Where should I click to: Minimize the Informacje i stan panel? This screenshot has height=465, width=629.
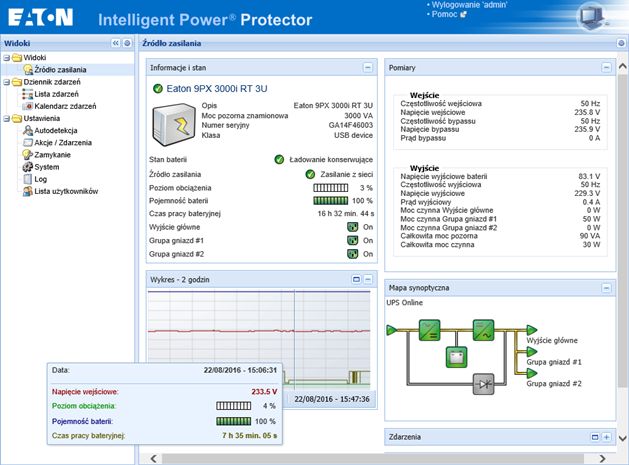pyautogui.click(x=367, y=68)
